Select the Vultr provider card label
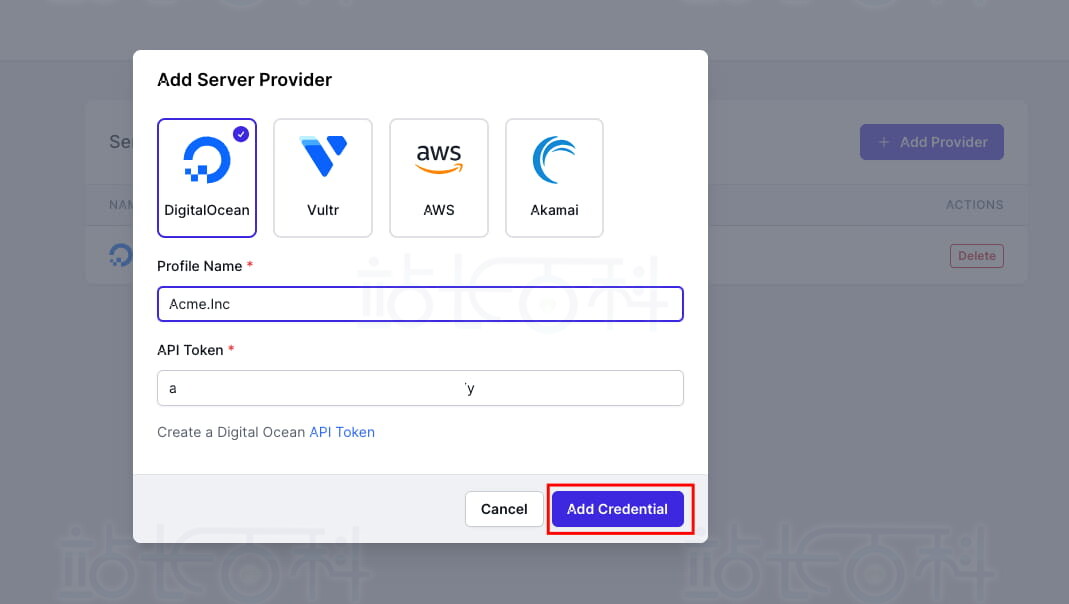Image resolution: width=1069 pixels, height=604 pixels. point(323,210)
